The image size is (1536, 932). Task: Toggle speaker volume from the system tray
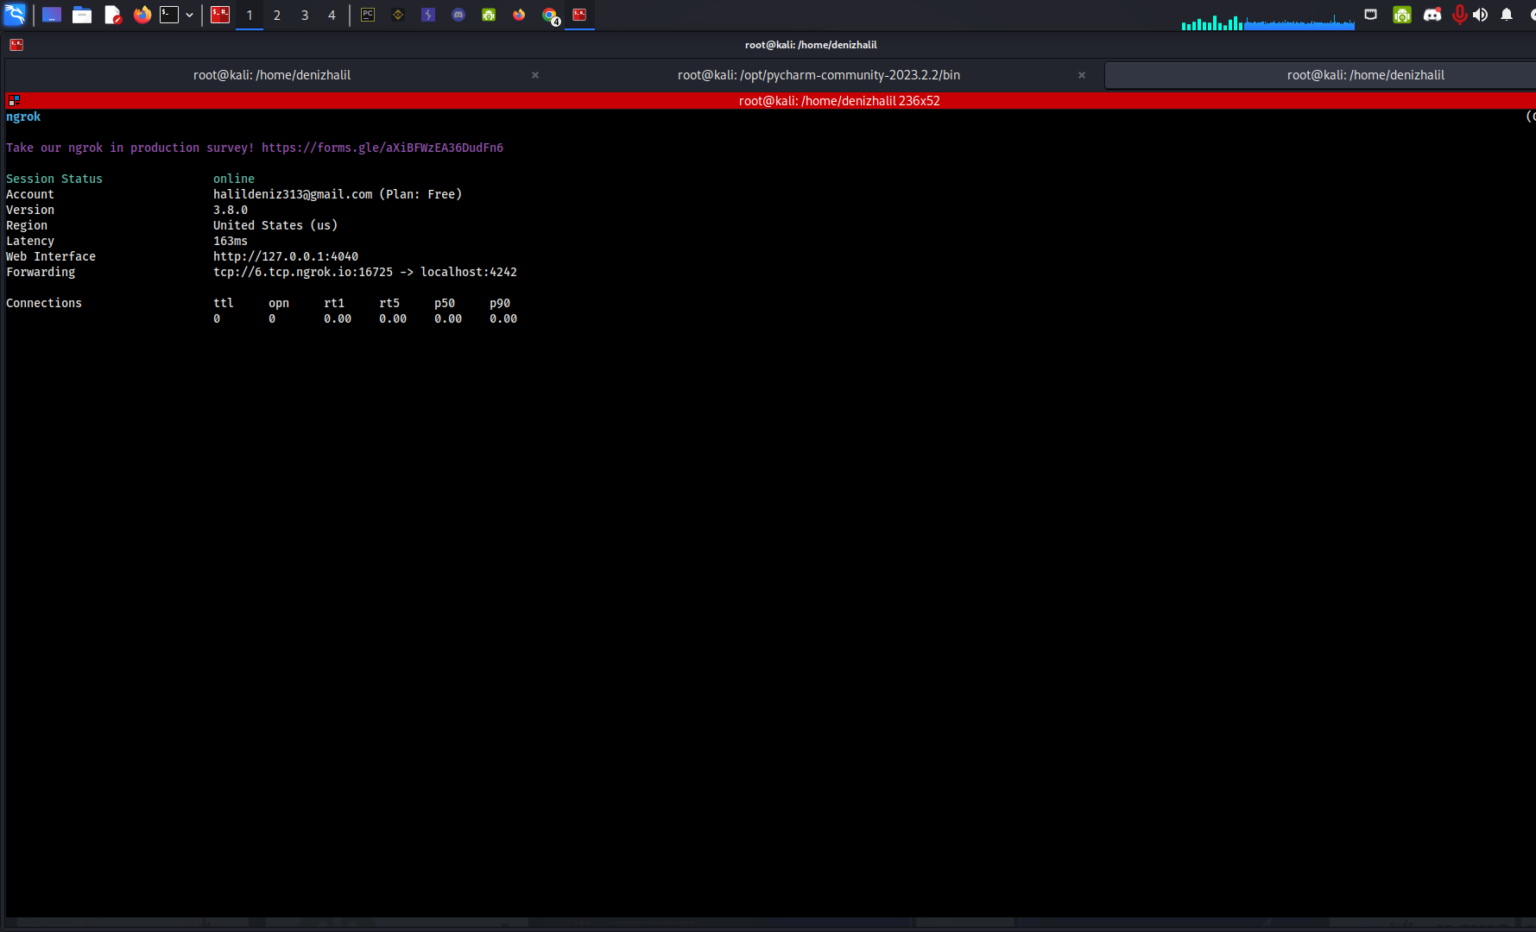(x=1481, y=14)
